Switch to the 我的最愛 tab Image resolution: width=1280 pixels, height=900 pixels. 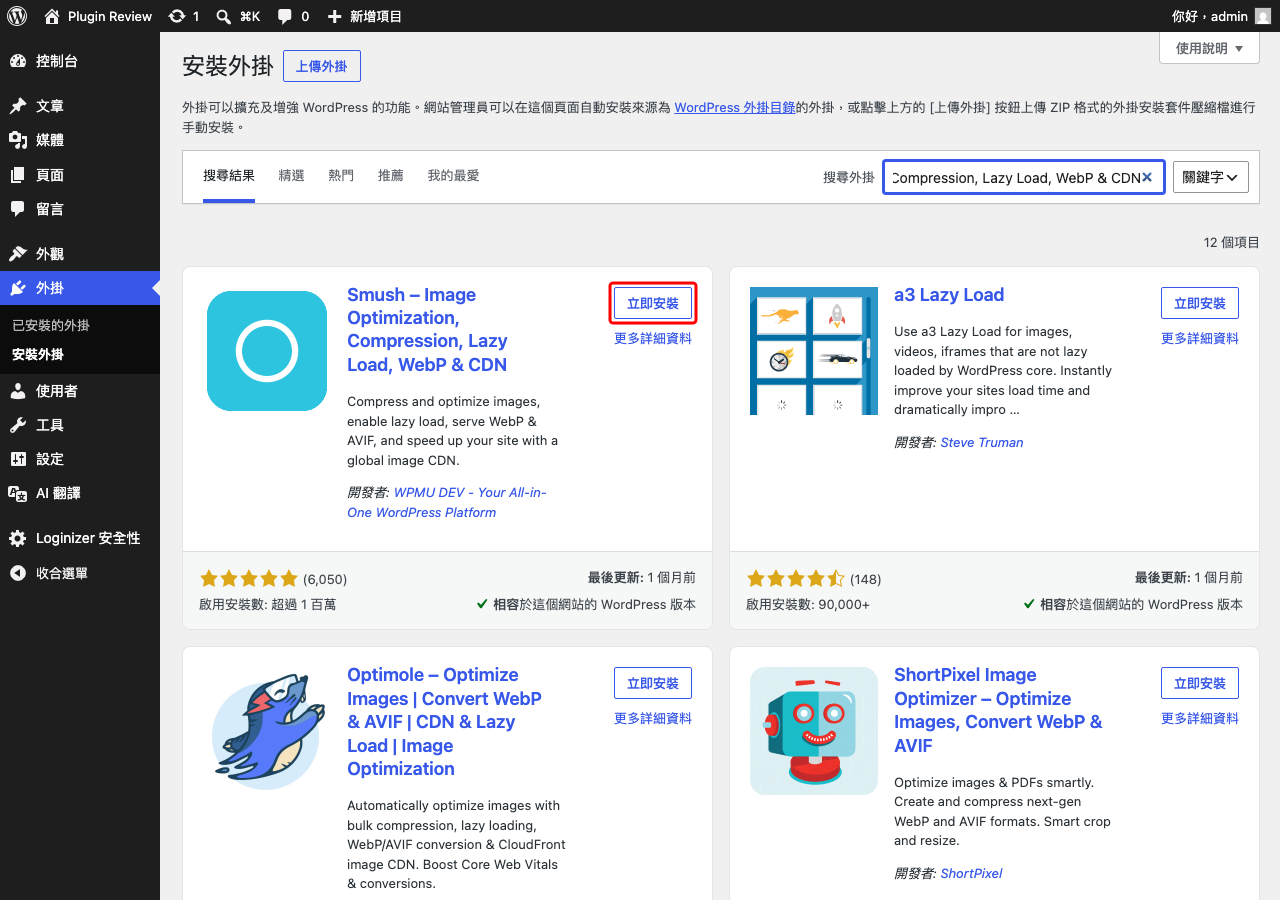[454, 176]
